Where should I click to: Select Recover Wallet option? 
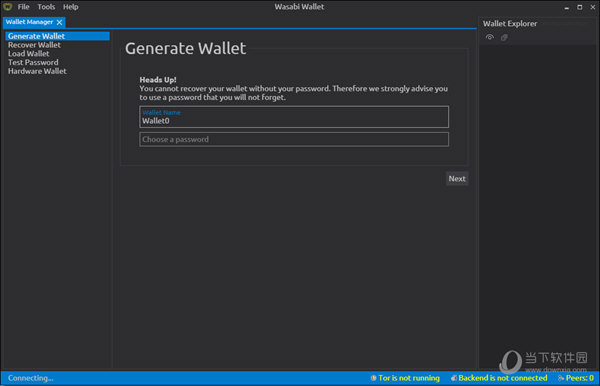click(x=34, y=45)
